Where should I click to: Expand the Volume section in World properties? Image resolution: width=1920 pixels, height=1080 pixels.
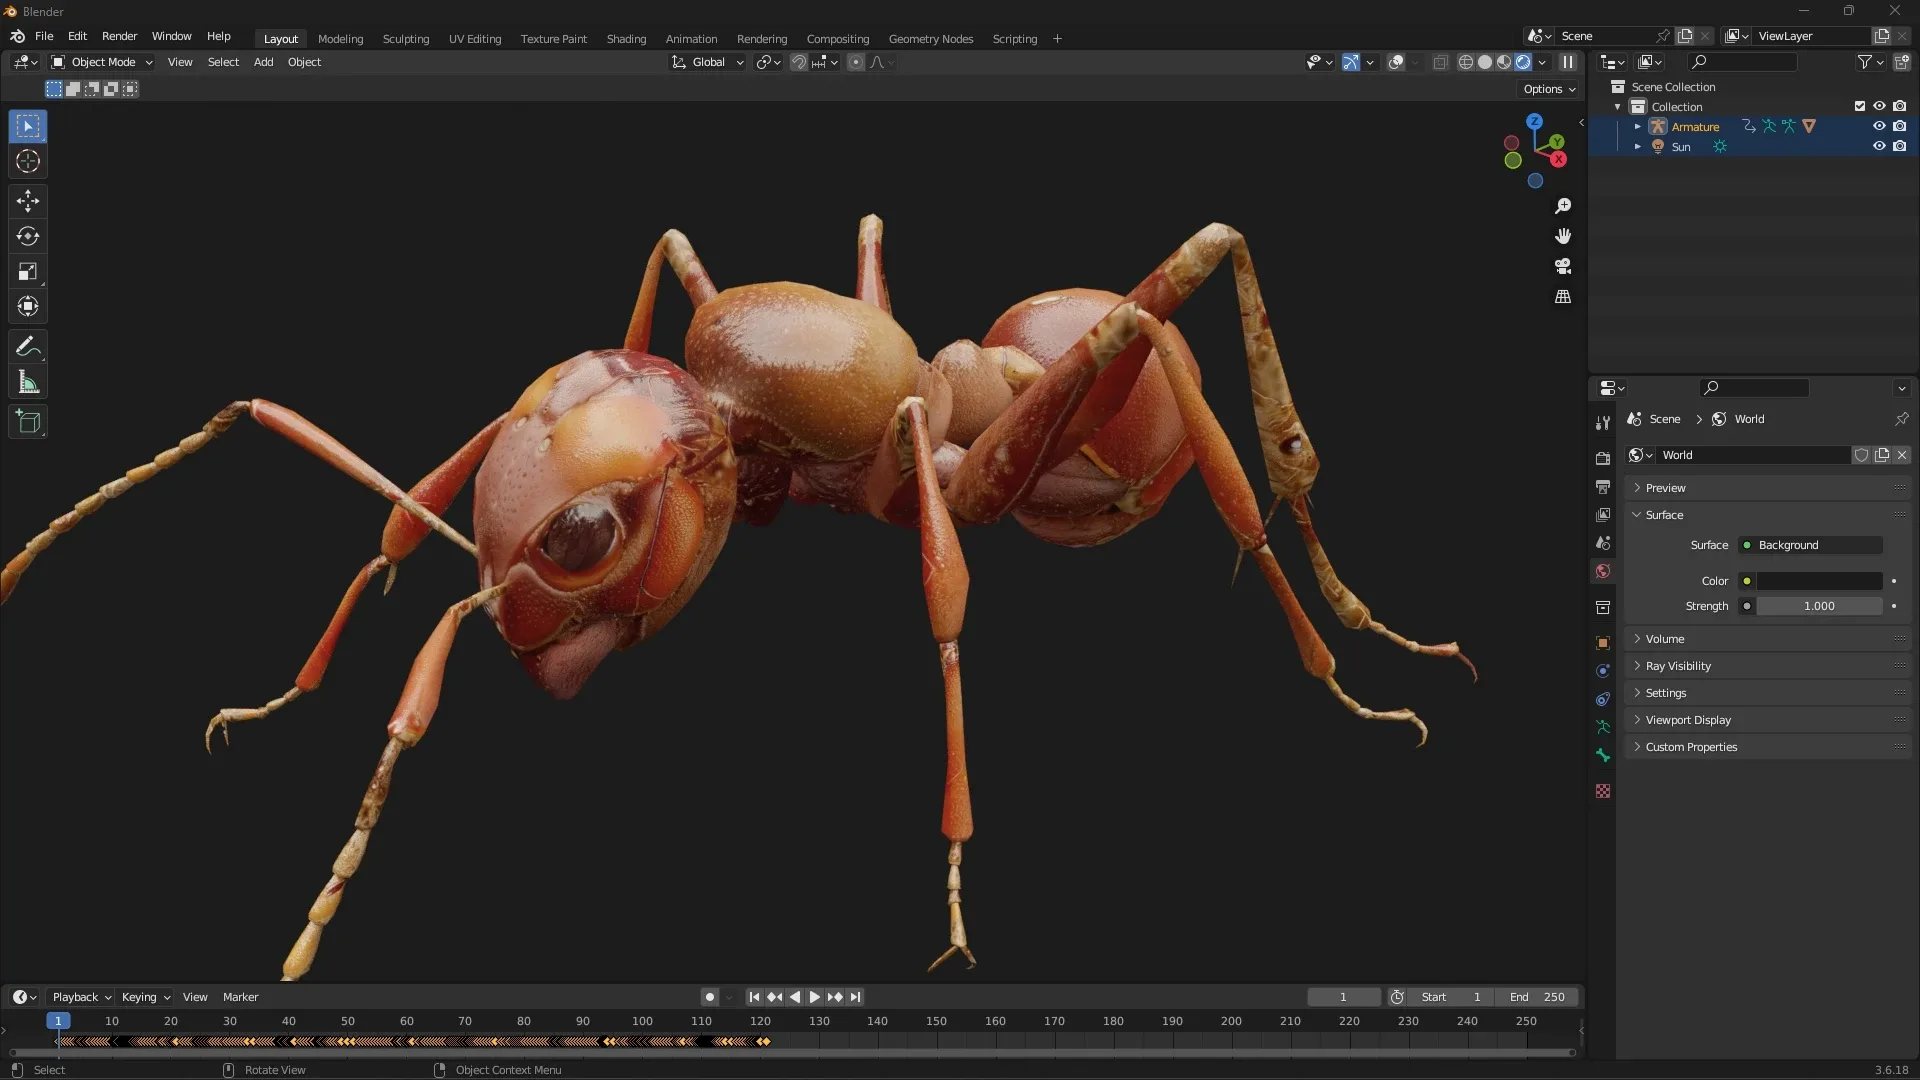coord(1667,638)
